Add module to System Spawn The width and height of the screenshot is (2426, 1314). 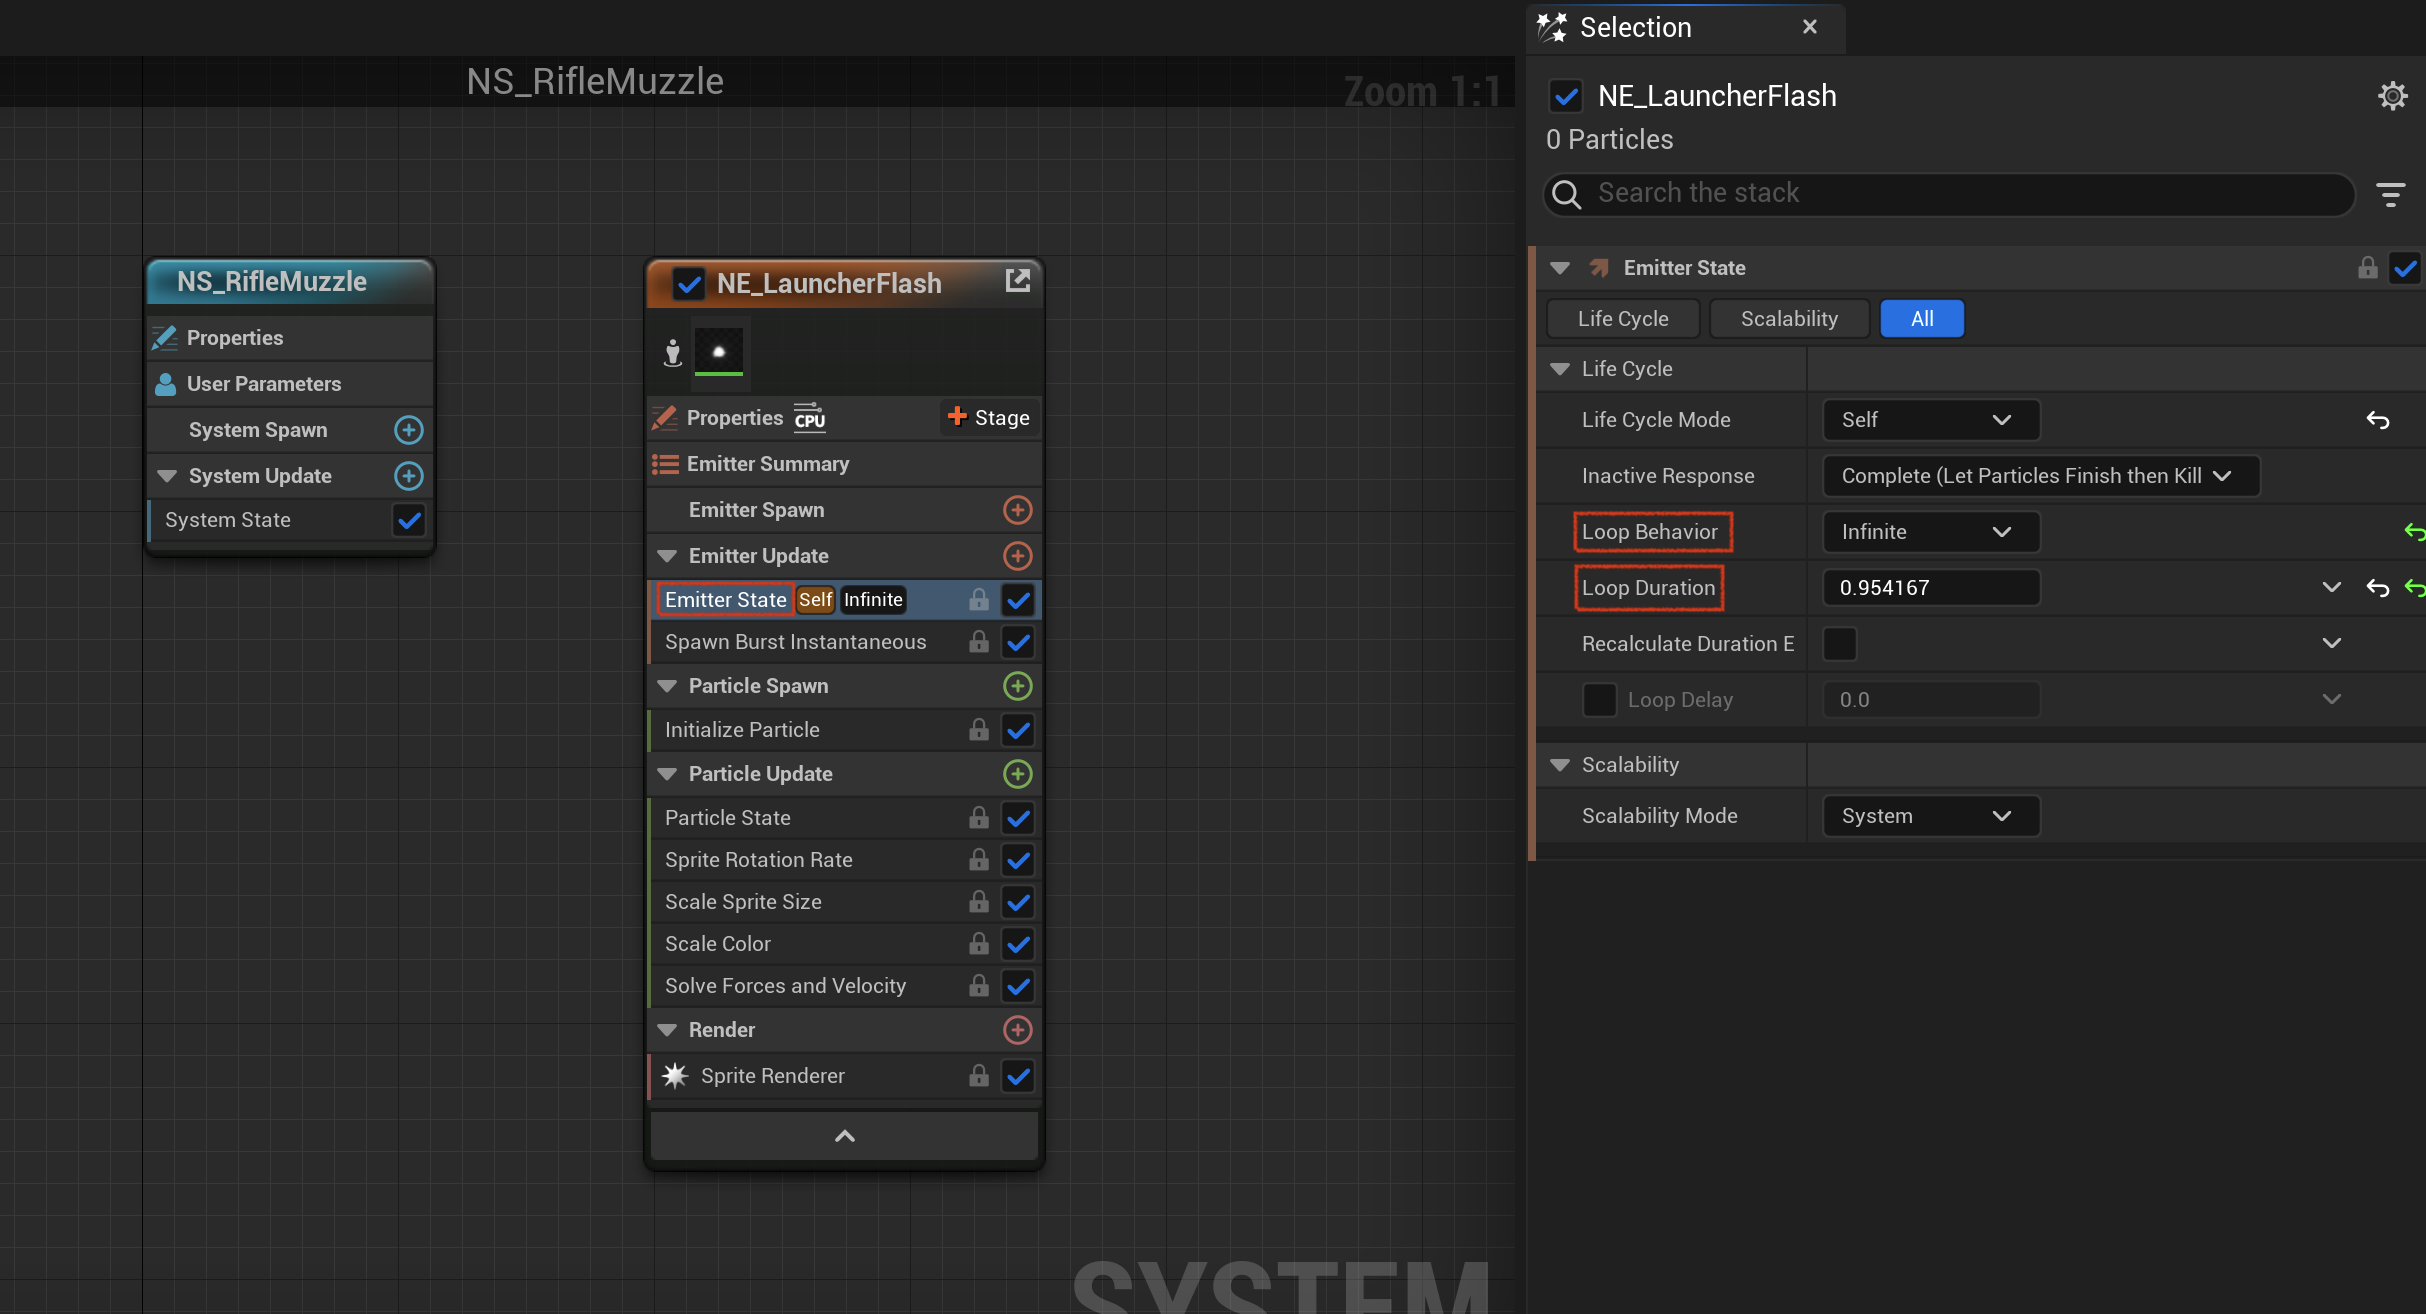408,430
